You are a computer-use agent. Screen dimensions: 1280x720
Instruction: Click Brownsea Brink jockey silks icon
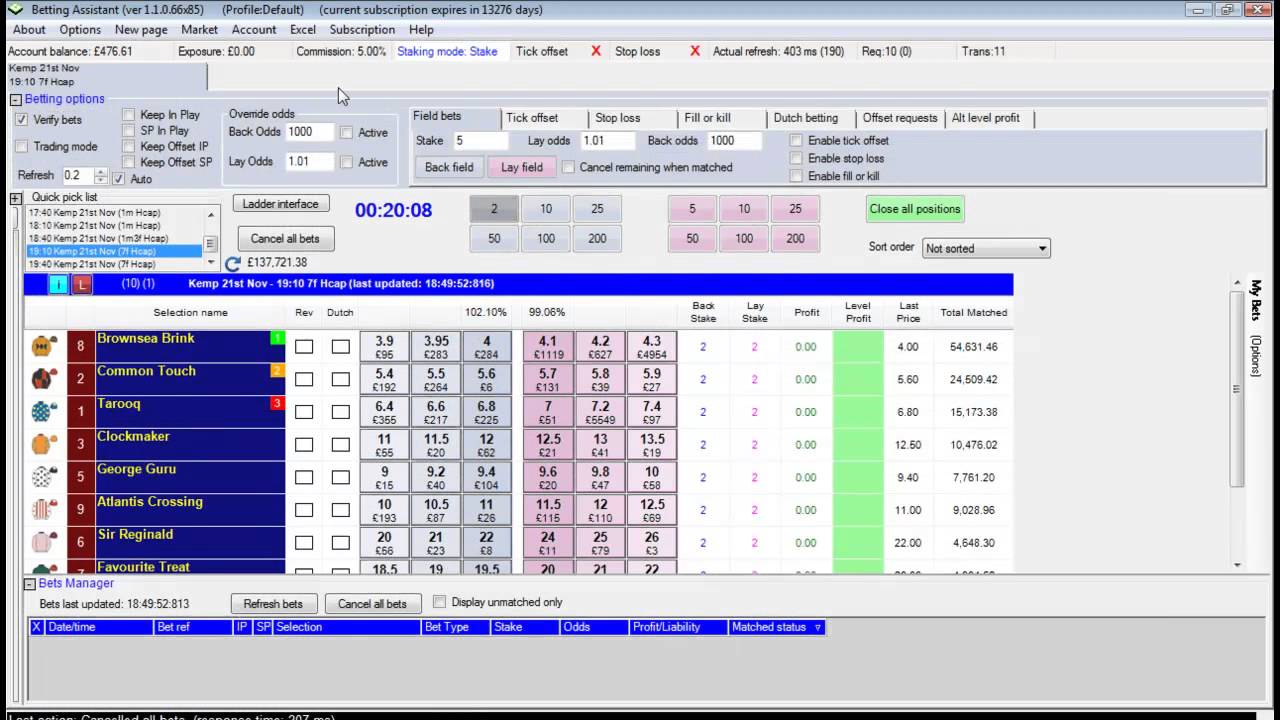point(43,346)
